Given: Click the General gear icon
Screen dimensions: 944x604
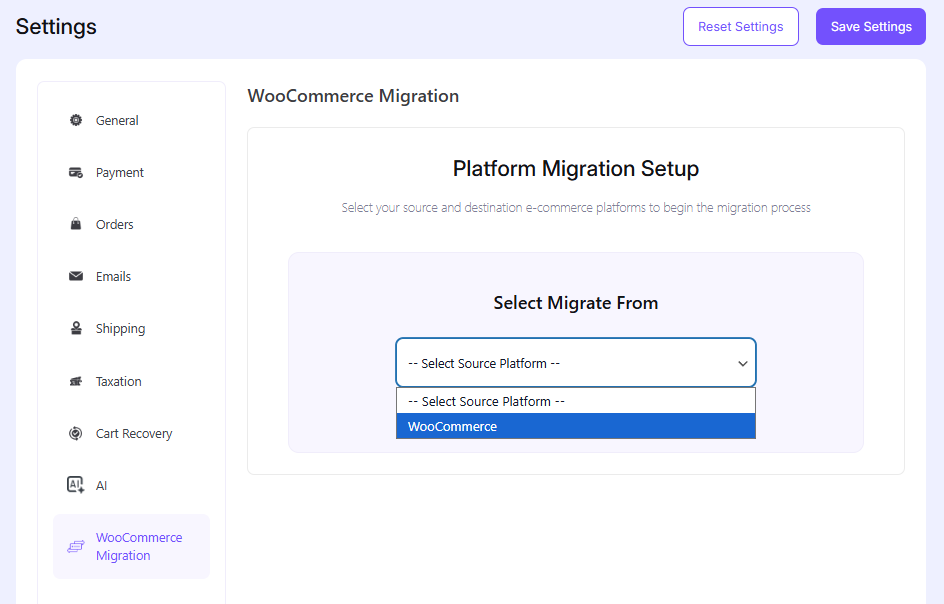Looking at the screenshot, I should (x=76, y=120).
